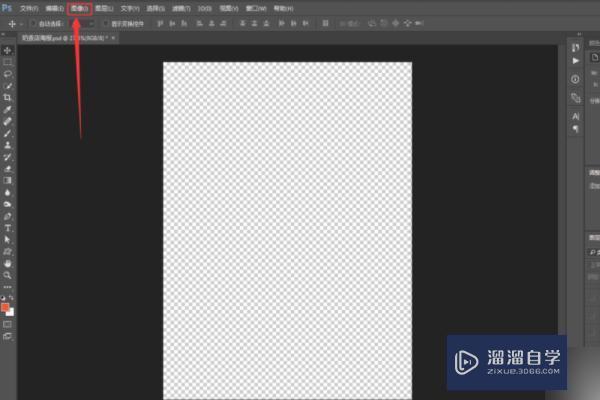The height and width of the screenshot is (400, 600).
Task: Select the Horizontal Type tool
Action: (7, 228)
